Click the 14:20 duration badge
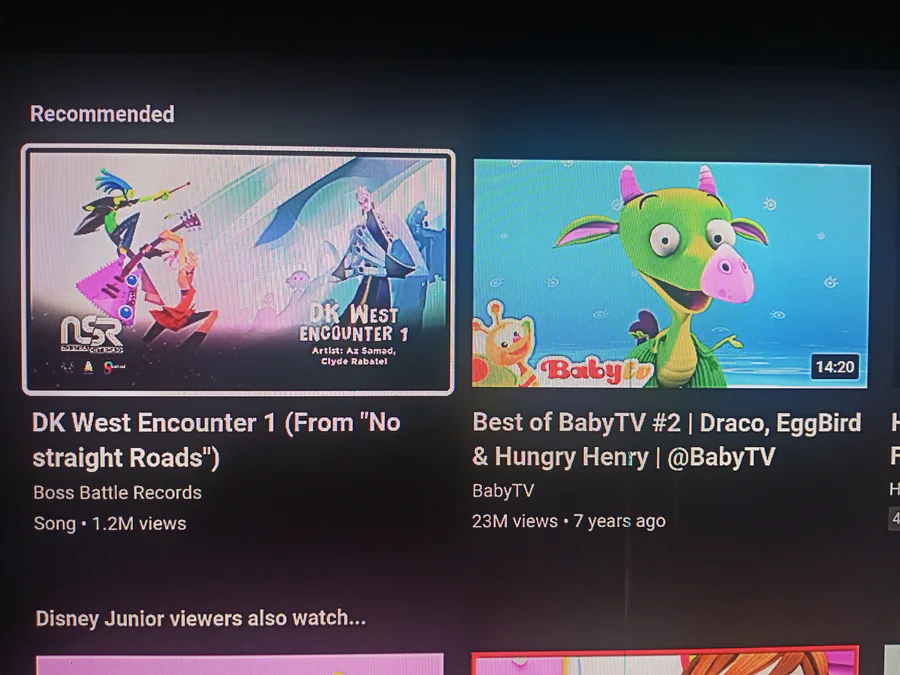 click(x=835, y=367)
